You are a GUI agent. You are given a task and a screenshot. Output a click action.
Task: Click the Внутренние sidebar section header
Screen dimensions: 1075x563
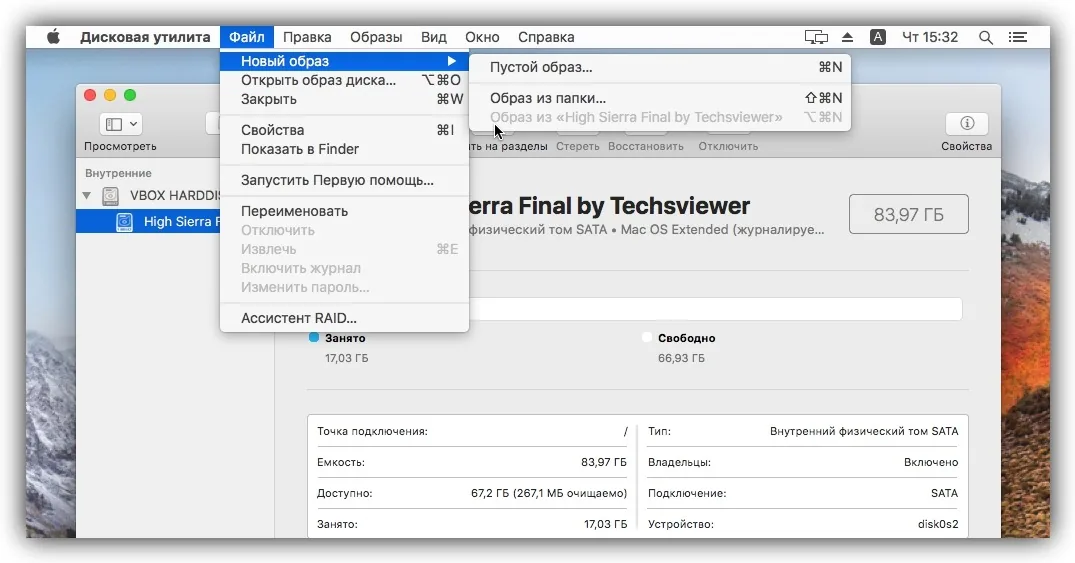119,173
